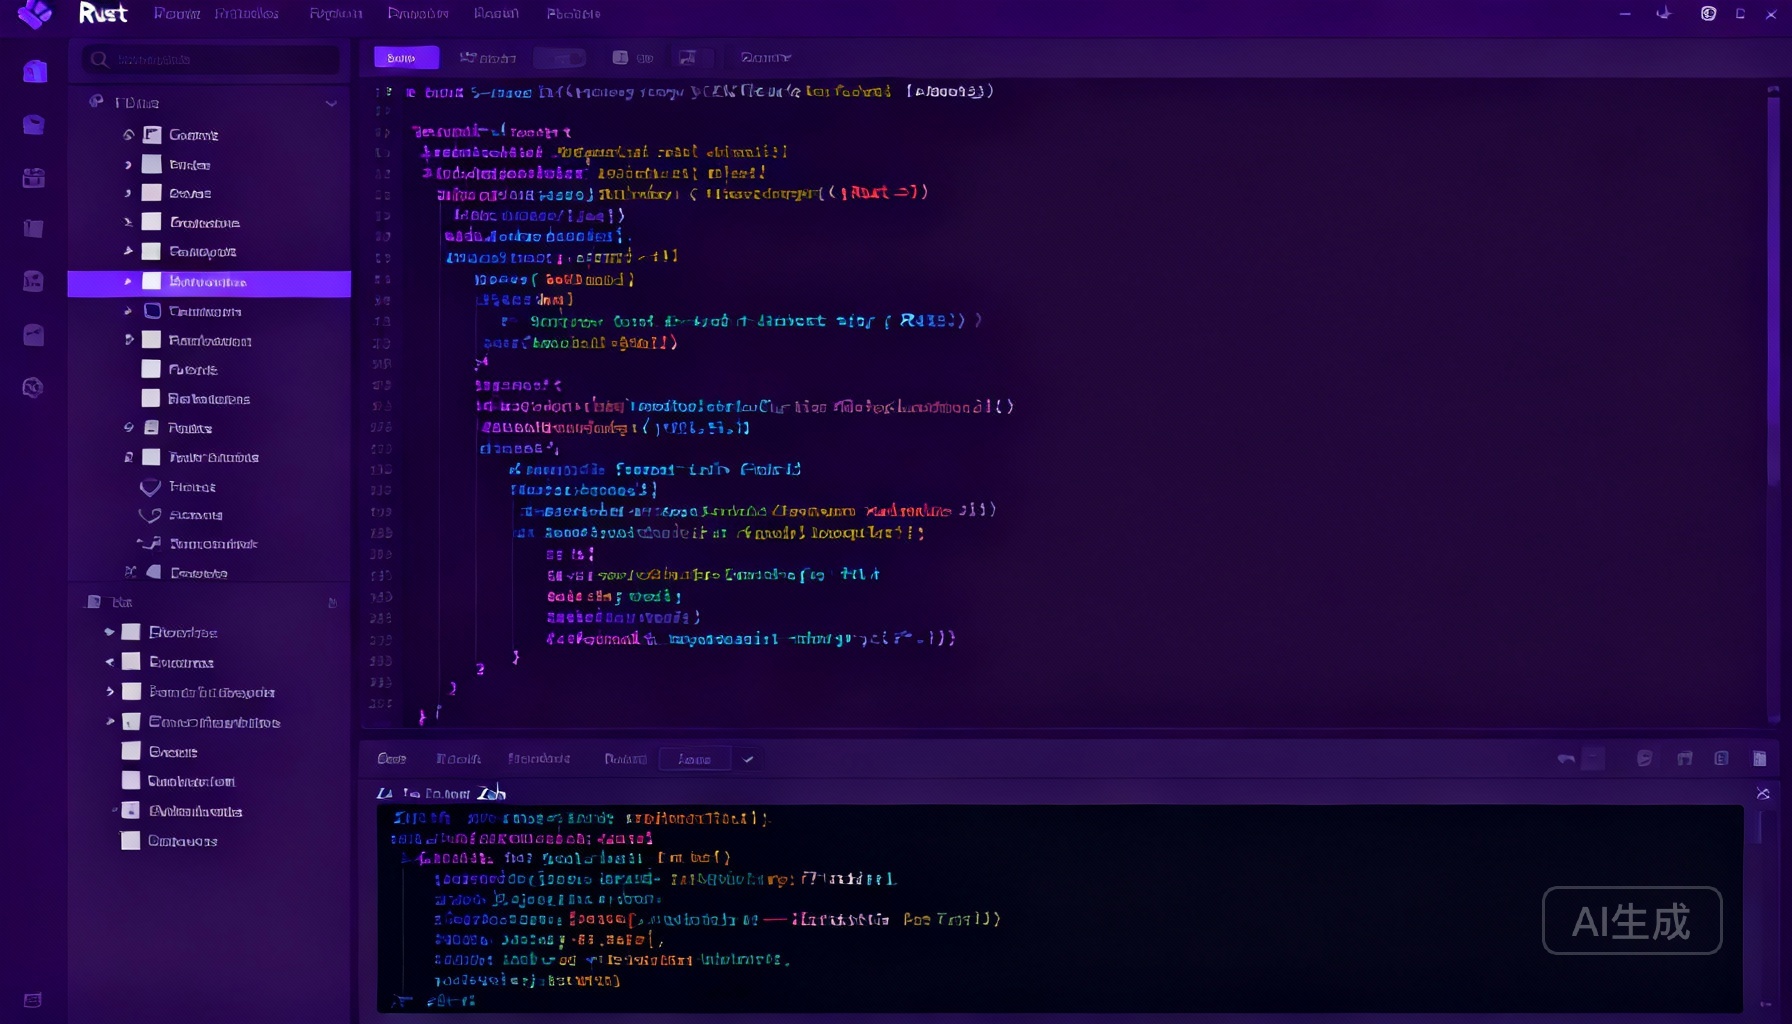Click the settings icon at the bottom of the left rail

[33, 1000]
